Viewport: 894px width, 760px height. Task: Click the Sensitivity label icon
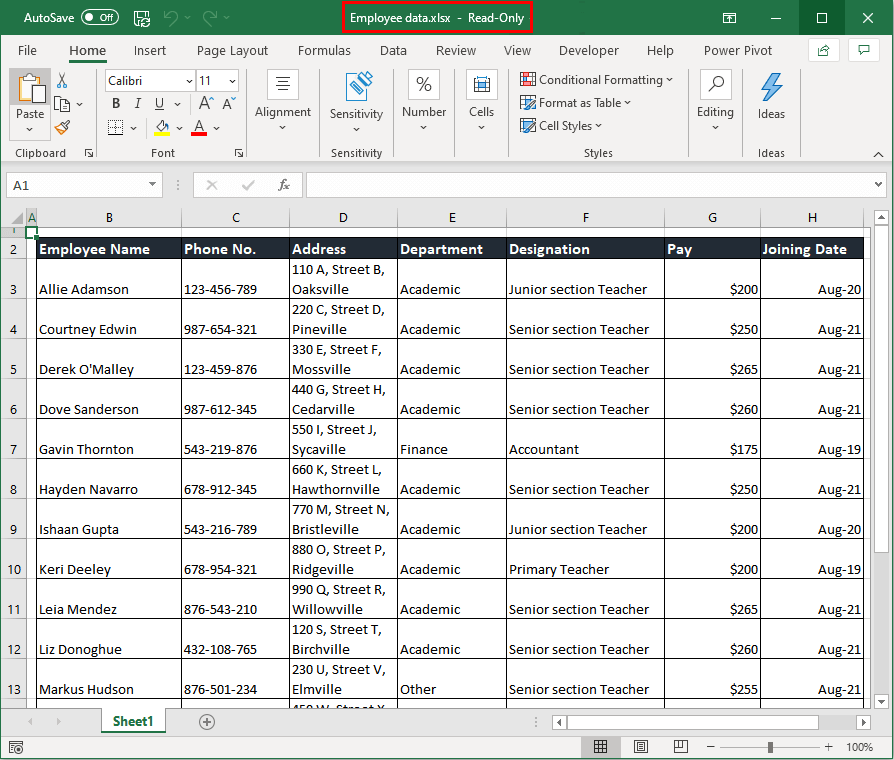coord(357,86)
